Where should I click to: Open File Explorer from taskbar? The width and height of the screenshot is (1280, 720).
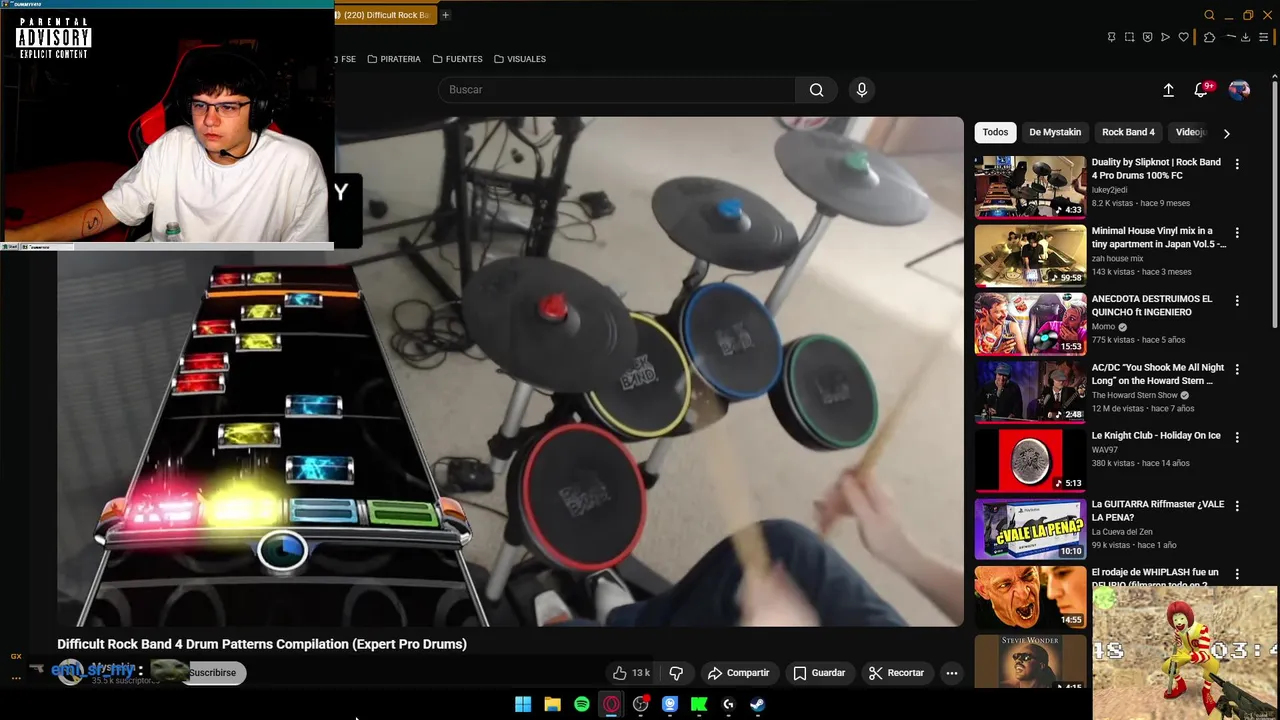pos(552,704)
